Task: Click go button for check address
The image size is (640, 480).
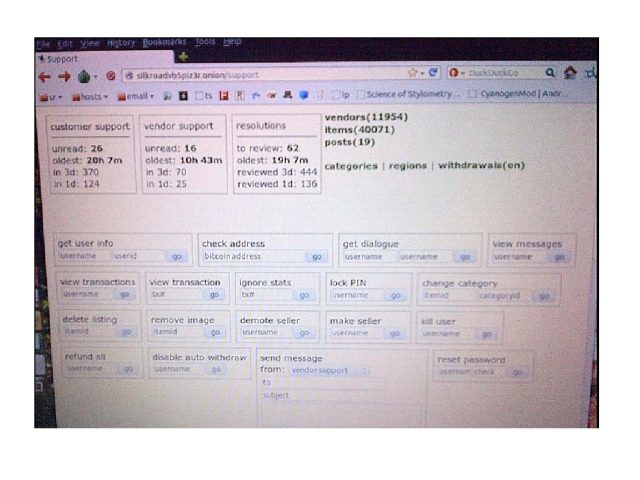Action: 316,257
